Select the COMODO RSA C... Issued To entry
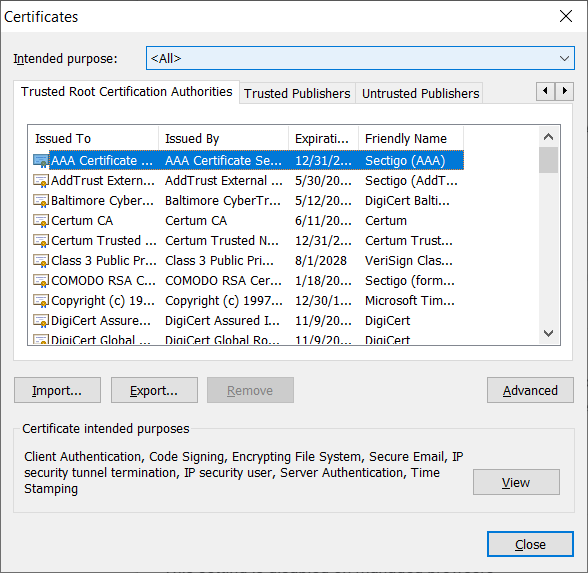 click(103, 281)
